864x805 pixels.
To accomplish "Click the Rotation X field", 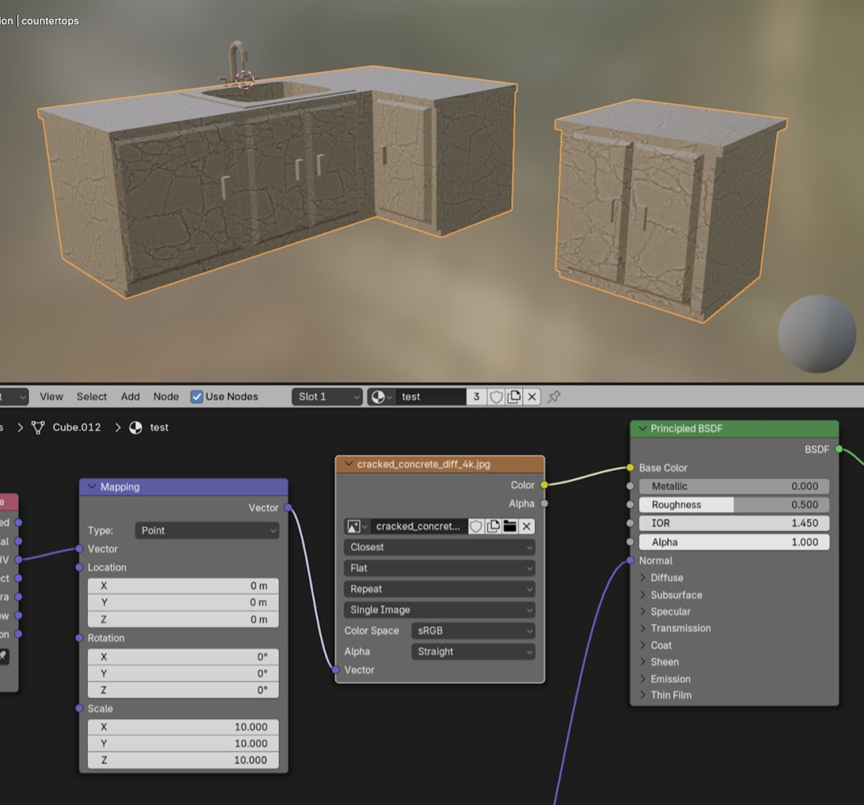I will (183, 657).
